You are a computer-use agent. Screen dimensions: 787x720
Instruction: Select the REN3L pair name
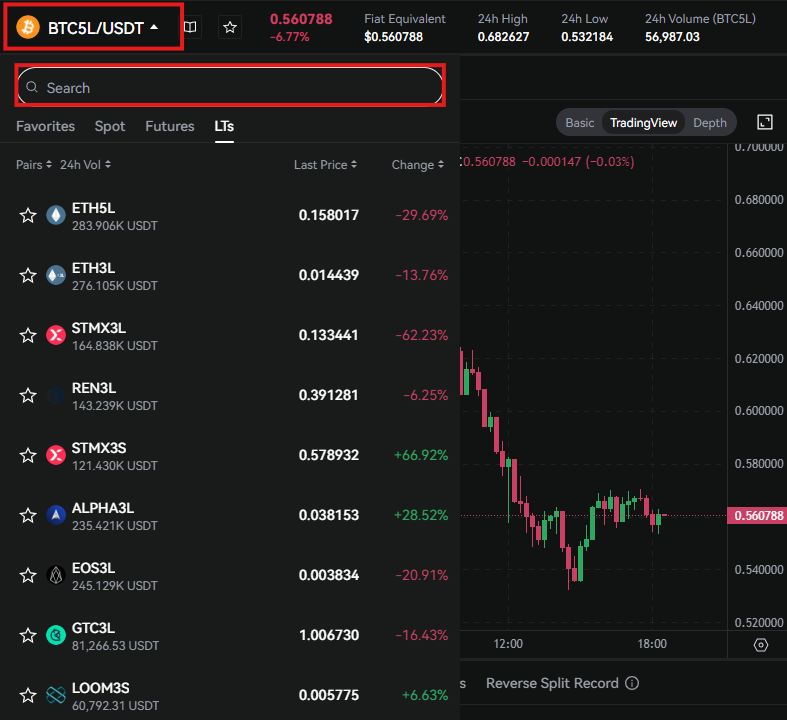click(x=94, y=388)
